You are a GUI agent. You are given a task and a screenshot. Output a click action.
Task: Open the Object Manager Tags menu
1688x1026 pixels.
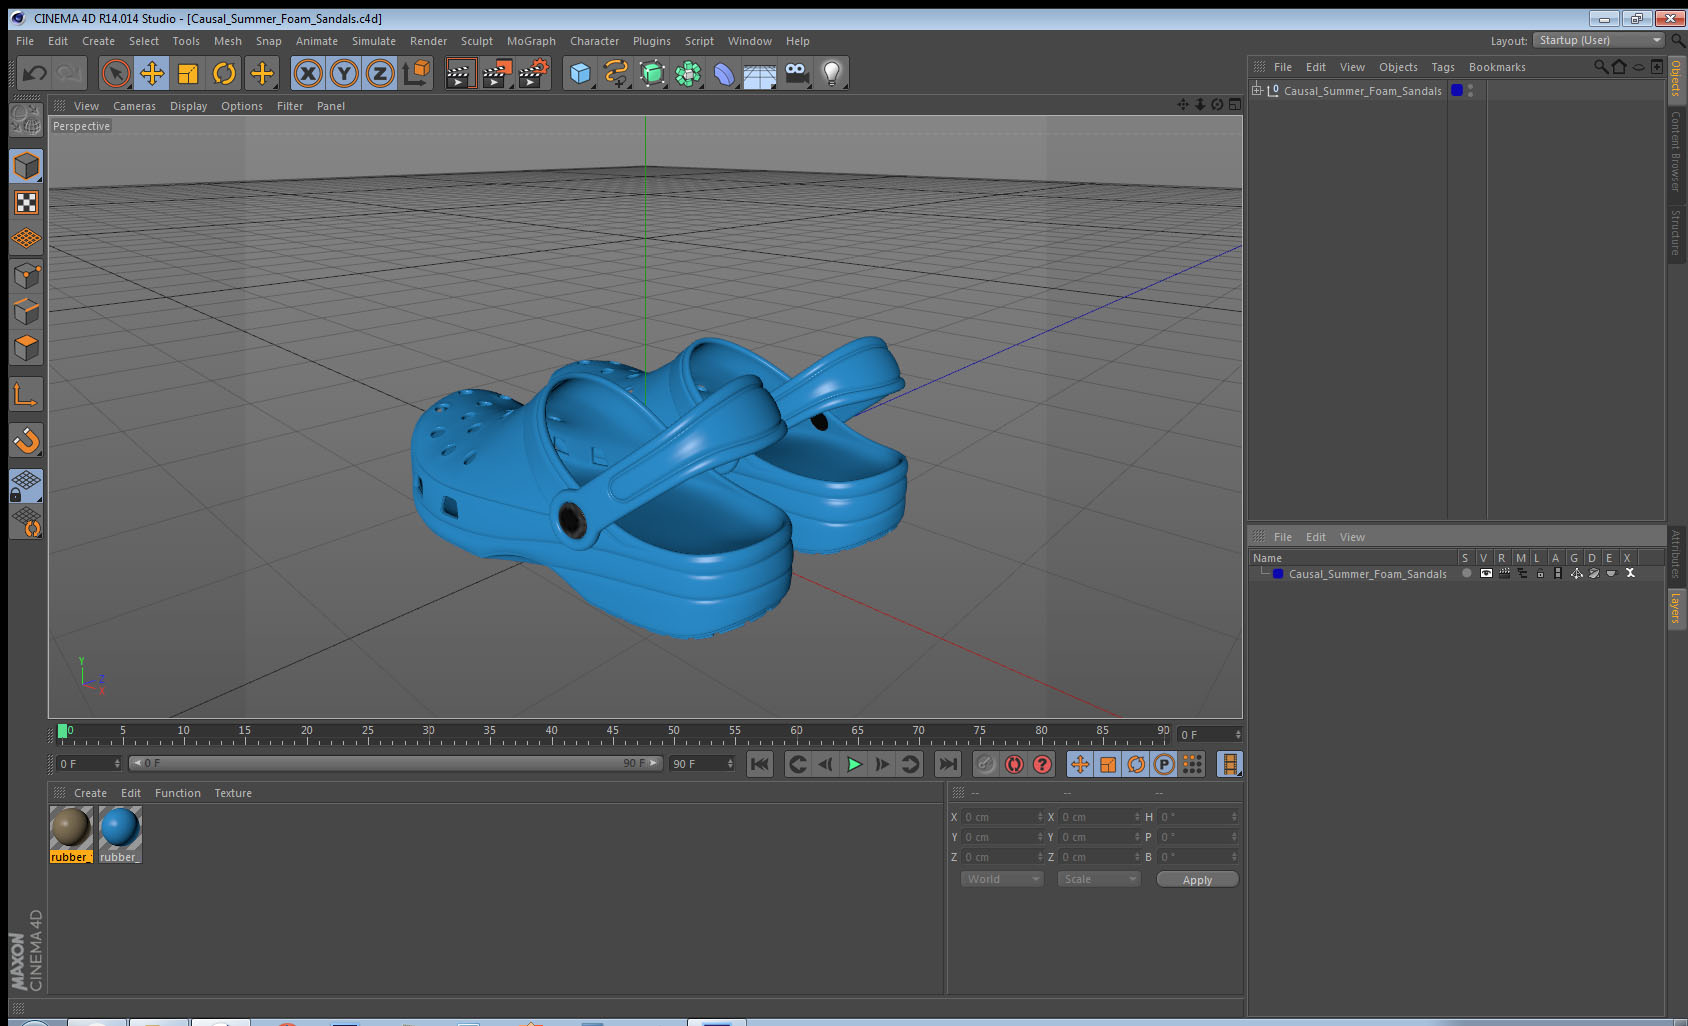[x=1443, y=67]
